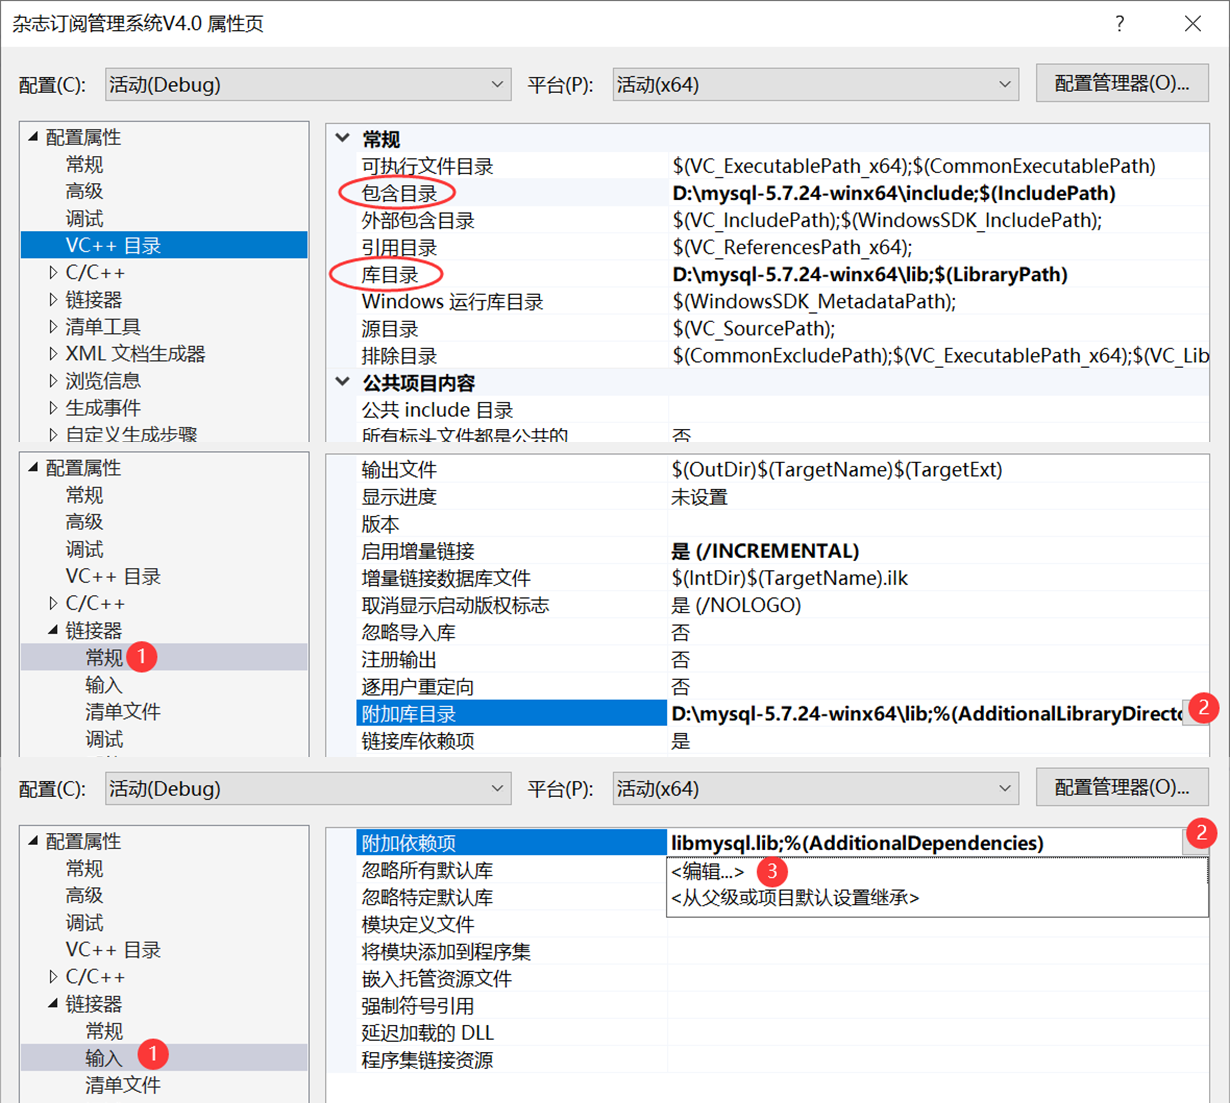Click the 可执行文件目录 property row

tap(782, 166)
